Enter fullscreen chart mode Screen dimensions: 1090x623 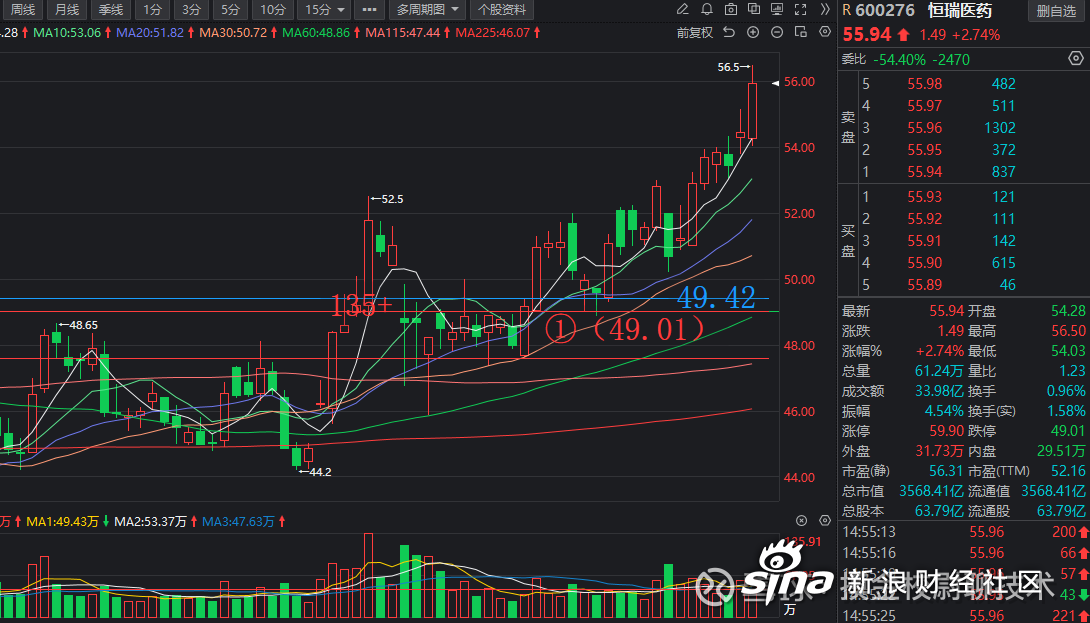coord(801,10)
